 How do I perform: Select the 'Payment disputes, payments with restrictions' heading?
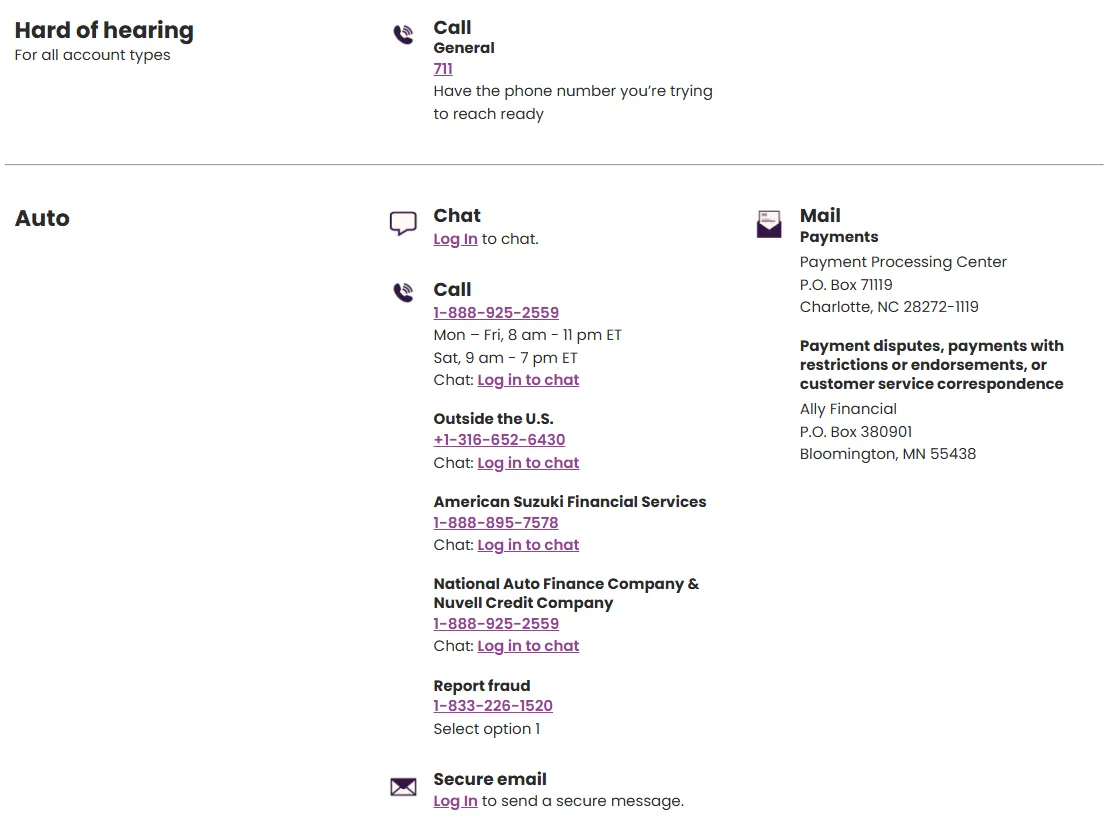click(x=931, y=365)
